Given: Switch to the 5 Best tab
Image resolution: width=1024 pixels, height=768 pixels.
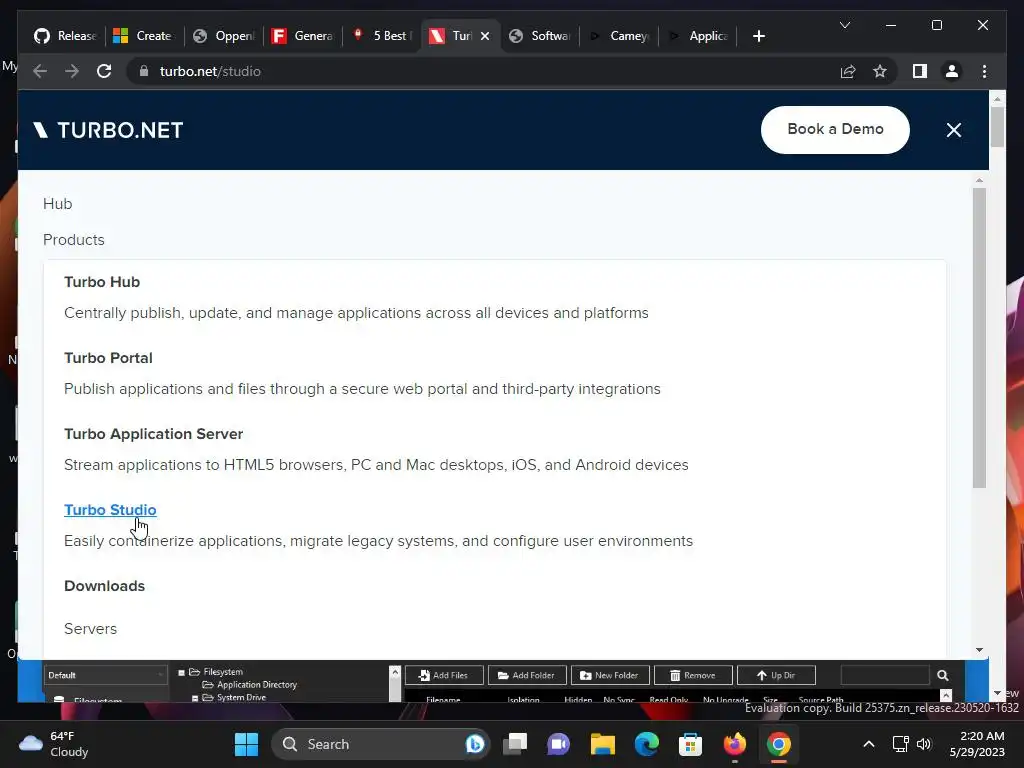Looking at the screenshot, I should click(381, 36).
